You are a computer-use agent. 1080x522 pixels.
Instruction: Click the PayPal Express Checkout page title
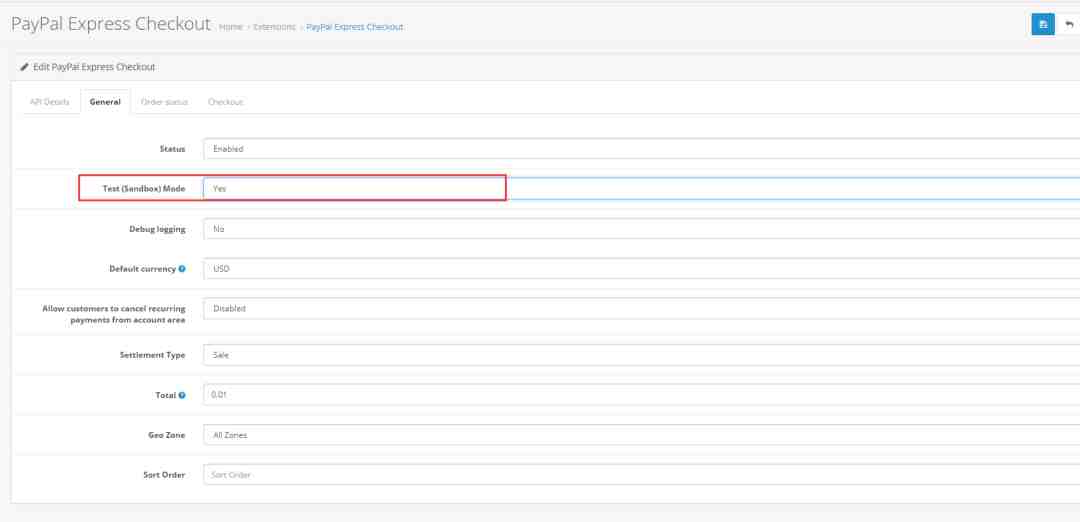tap(111, 24)
